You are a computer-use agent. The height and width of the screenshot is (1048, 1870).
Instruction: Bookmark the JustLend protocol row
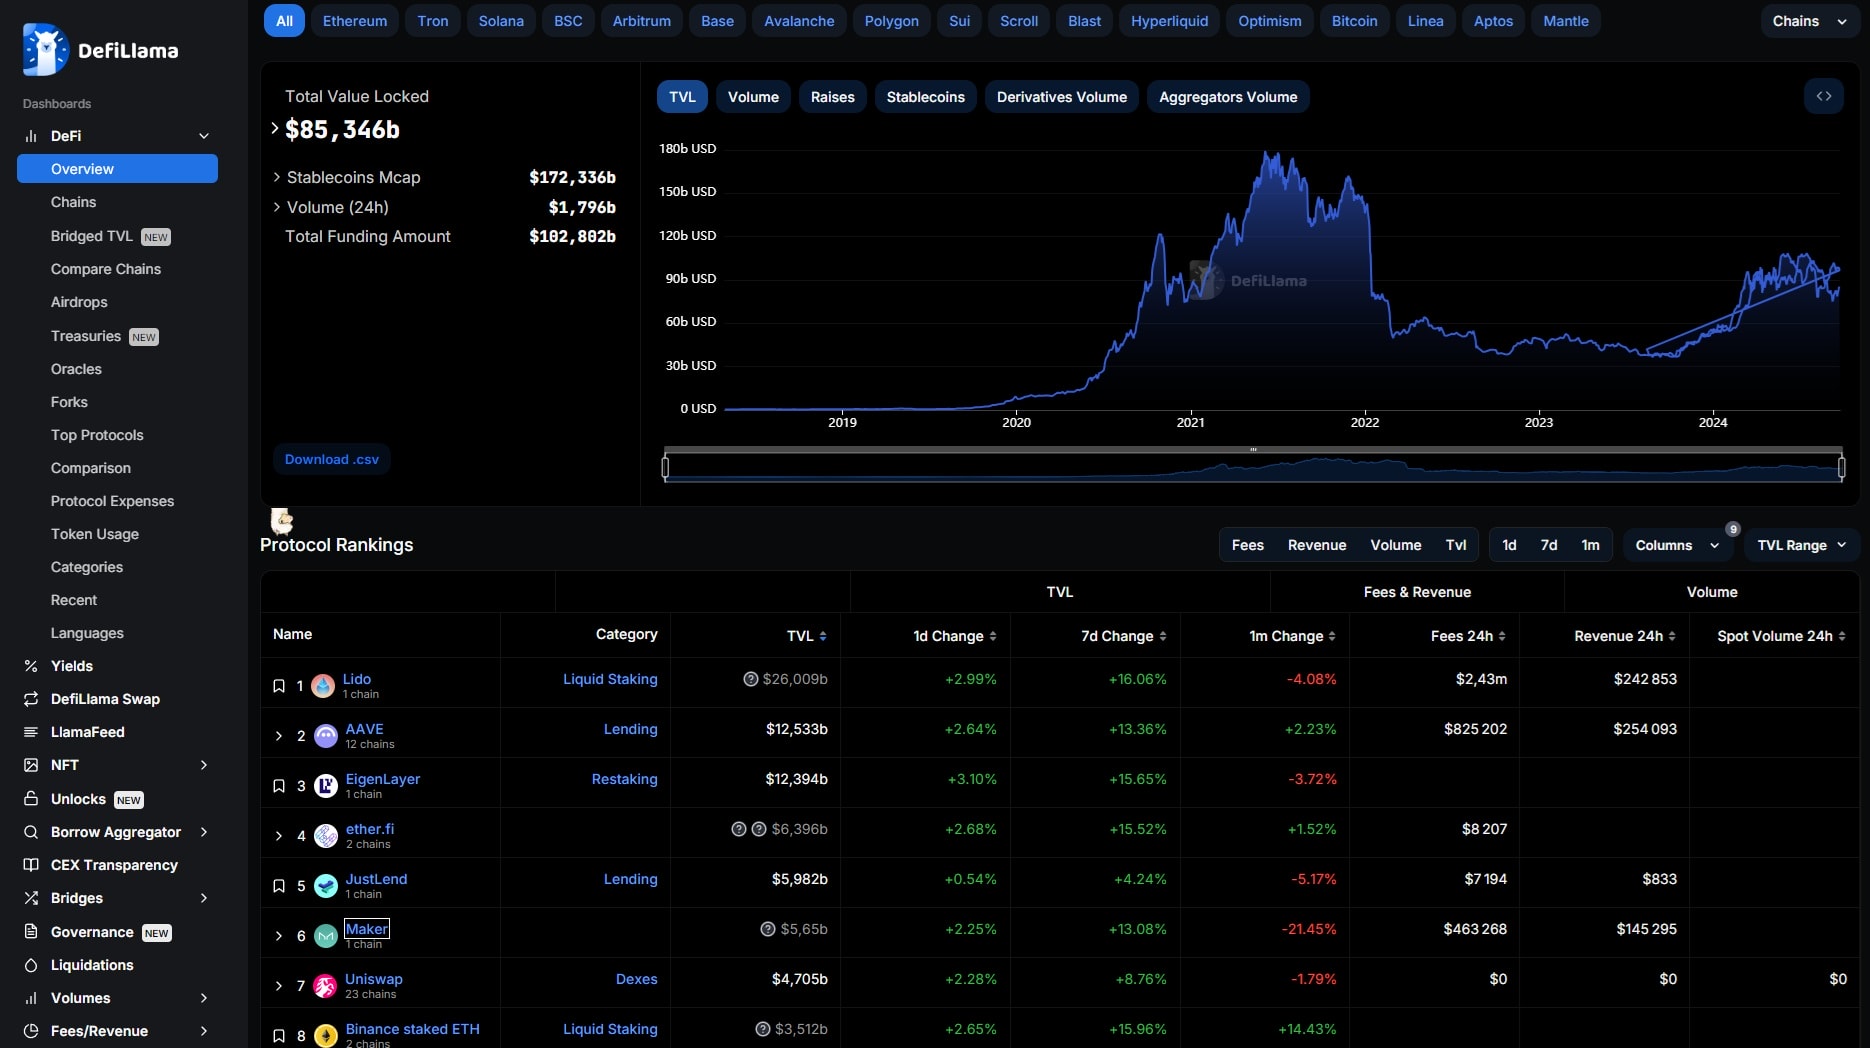click(x=279, y=886)
